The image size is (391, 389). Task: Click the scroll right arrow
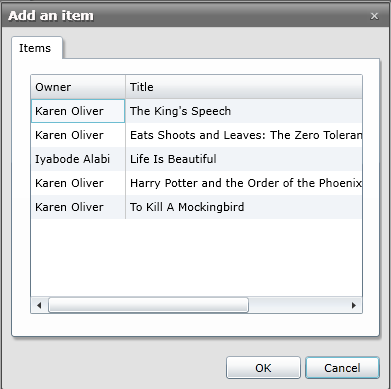coord(354,305)
